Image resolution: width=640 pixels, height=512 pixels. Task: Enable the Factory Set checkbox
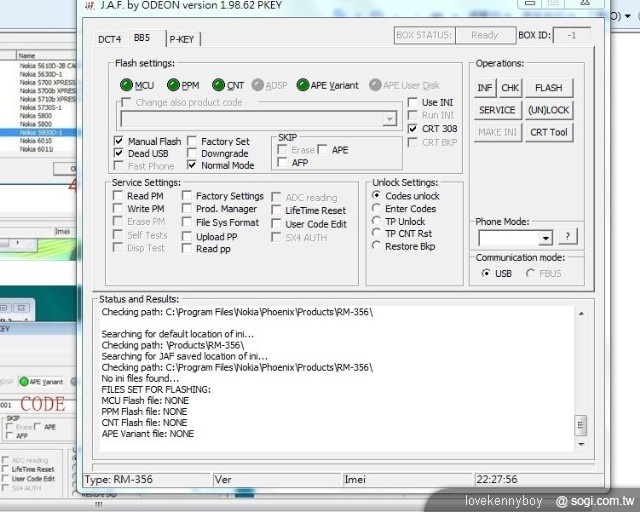191,141
